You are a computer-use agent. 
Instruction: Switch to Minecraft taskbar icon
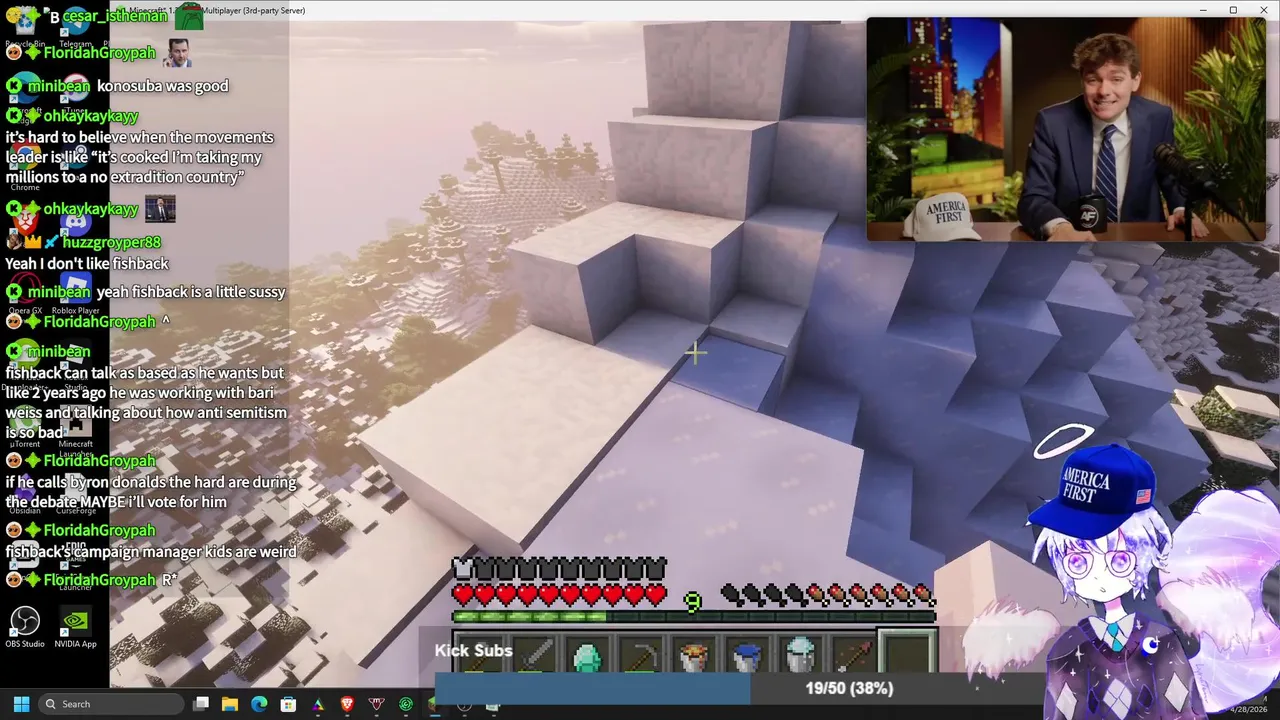point(434,704)
